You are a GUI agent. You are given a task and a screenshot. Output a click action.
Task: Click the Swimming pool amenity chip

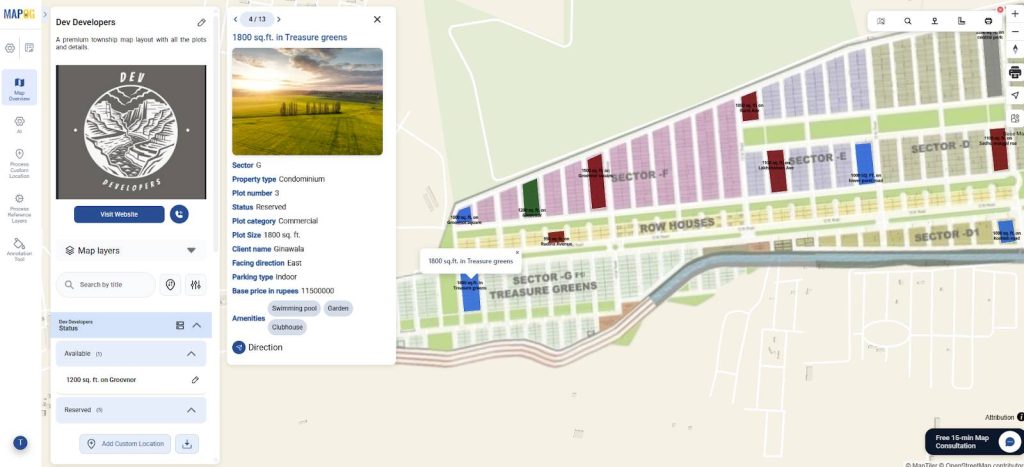[294, 308]
